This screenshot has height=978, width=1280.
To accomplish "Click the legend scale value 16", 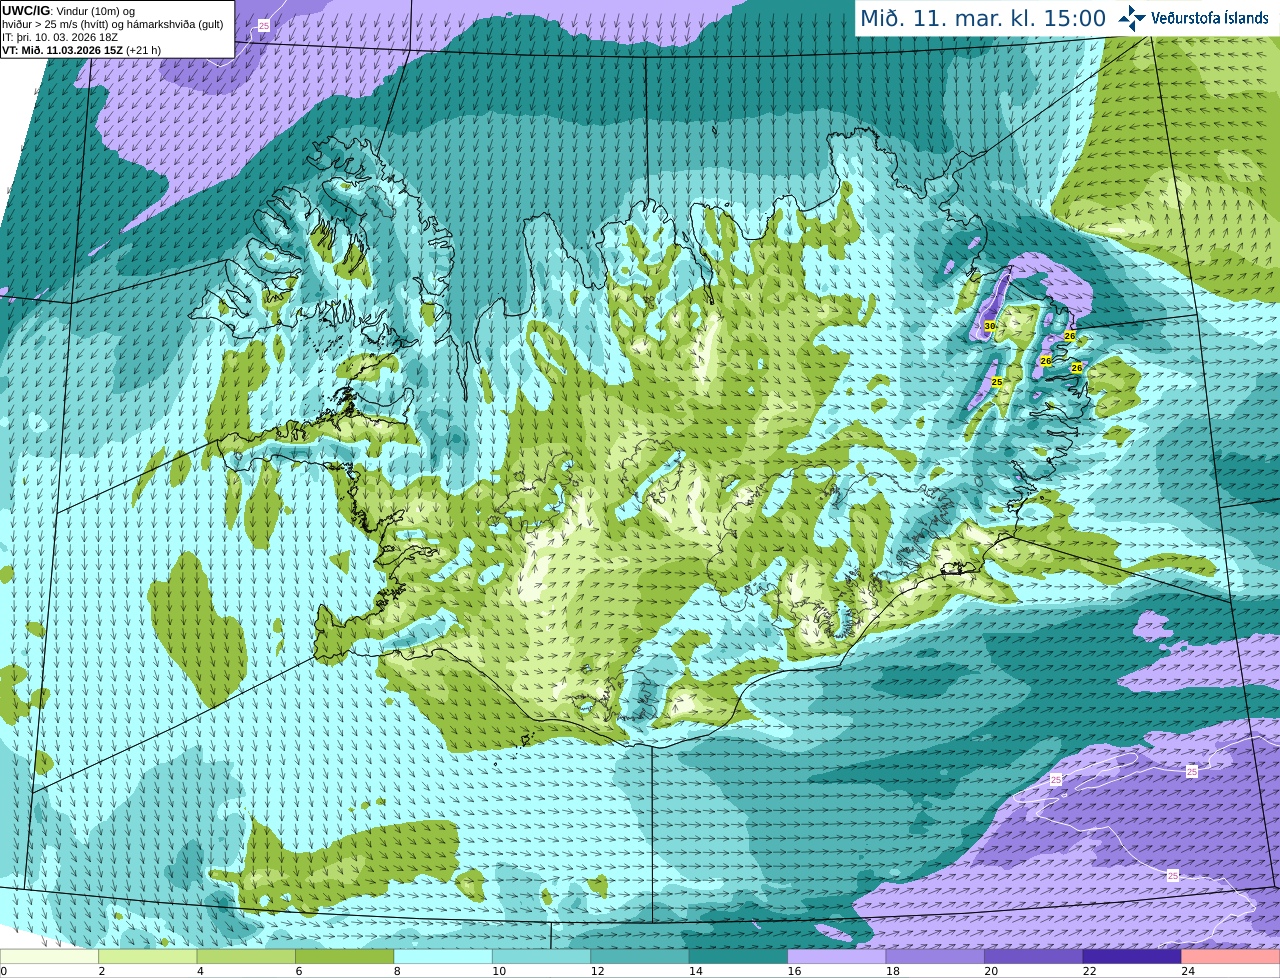I will click(794, 971).
